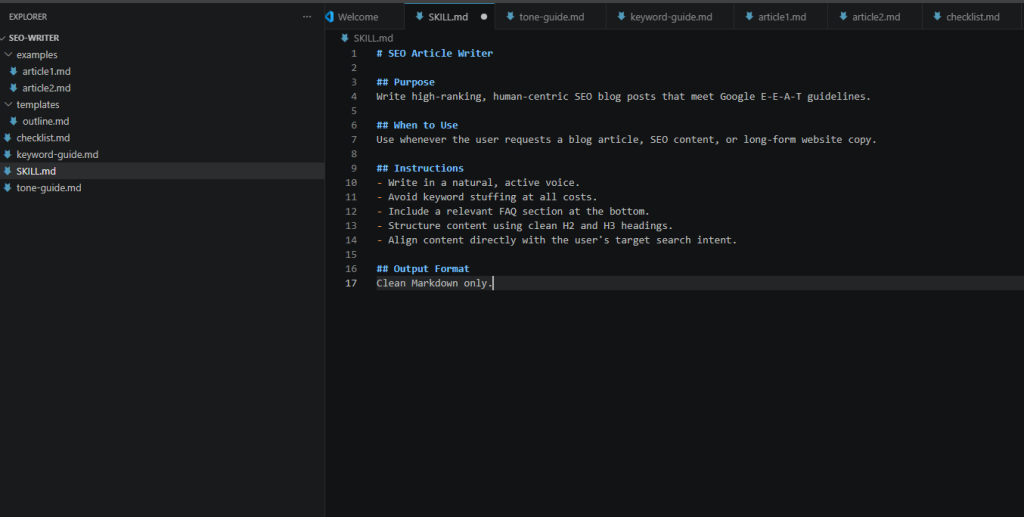Viewport: 1024px width, 517px height.
Task: Click the '## When to Use' heading
Action: click(417, 125)
